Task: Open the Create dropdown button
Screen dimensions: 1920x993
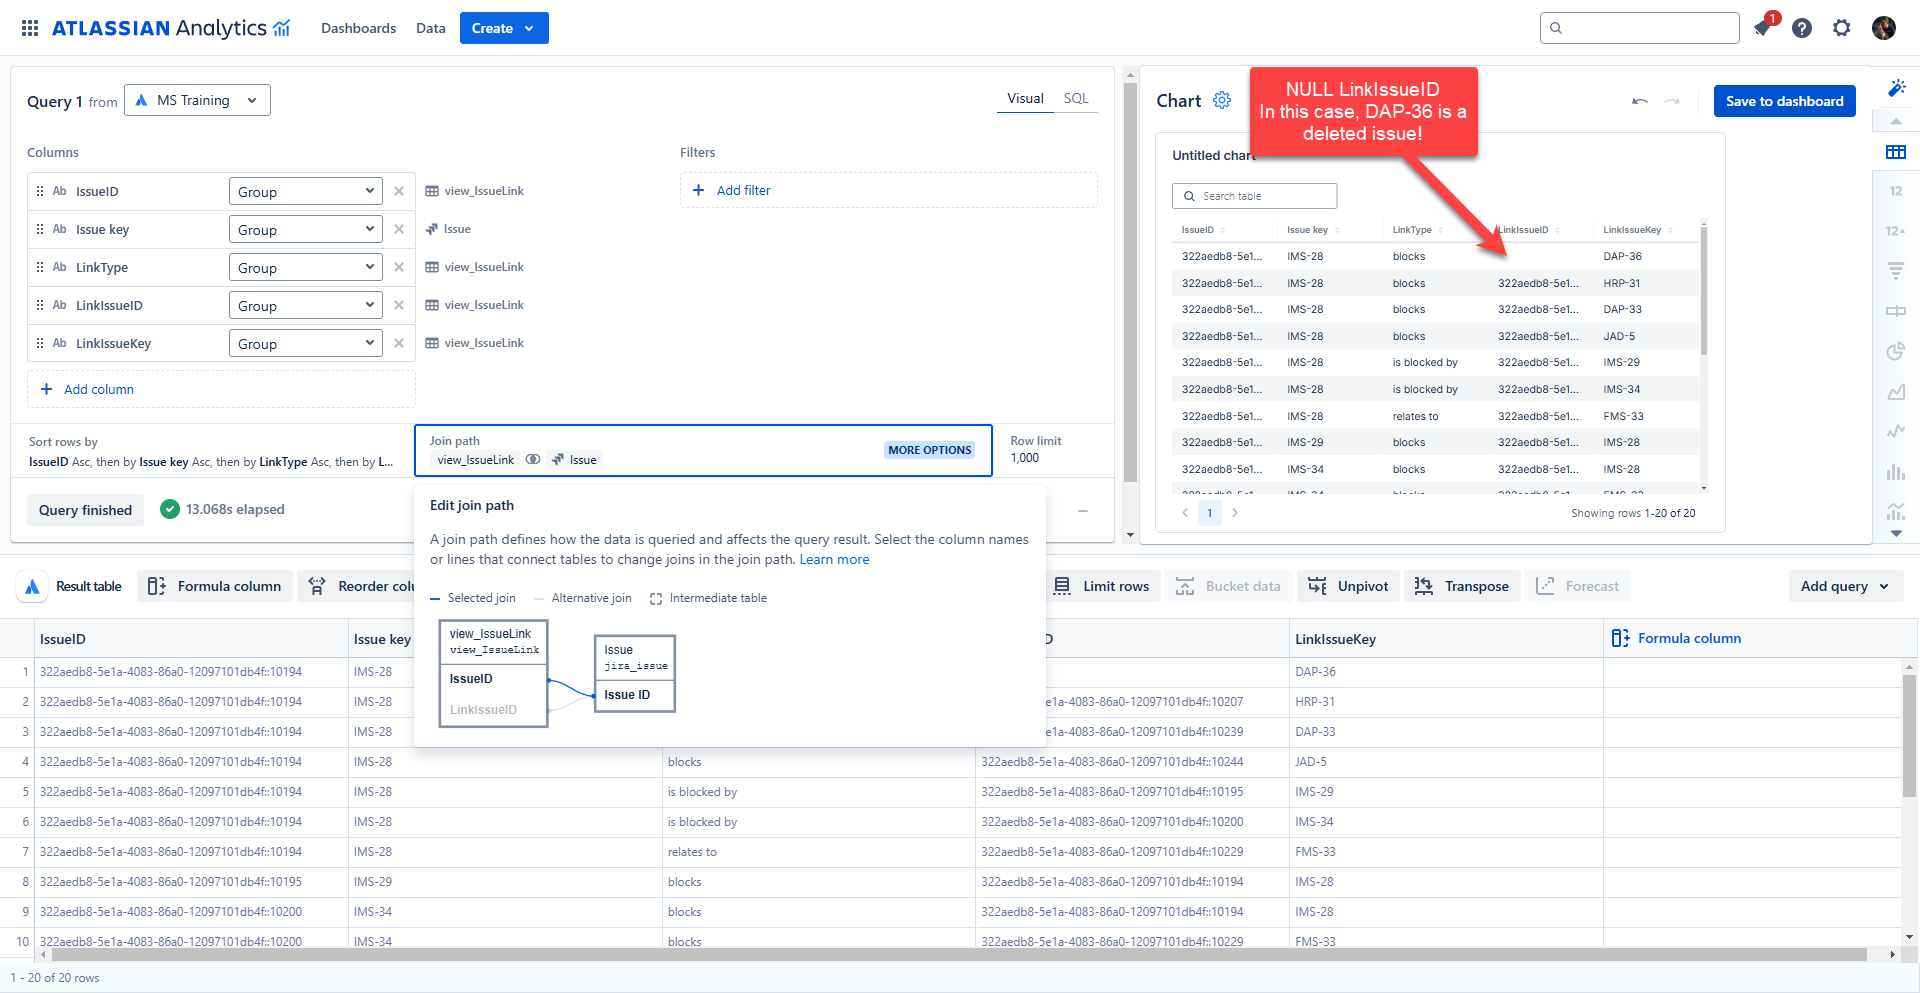Action: click(x=504, y=28)
